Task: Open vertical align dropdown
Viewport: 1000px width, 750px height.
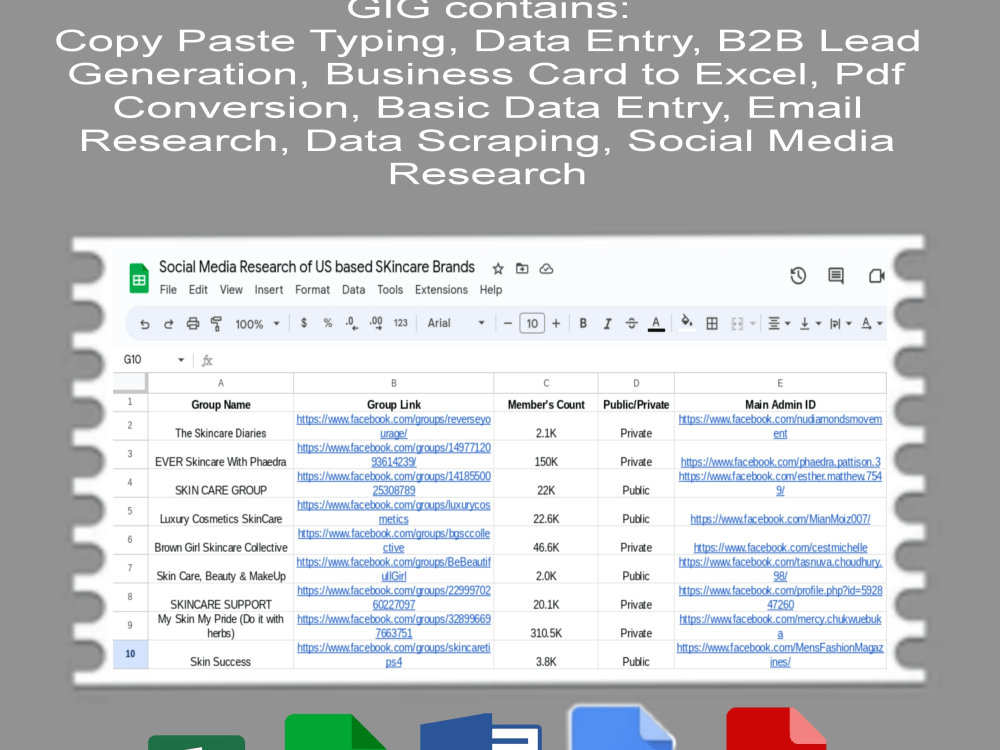Action: [809, 323]
